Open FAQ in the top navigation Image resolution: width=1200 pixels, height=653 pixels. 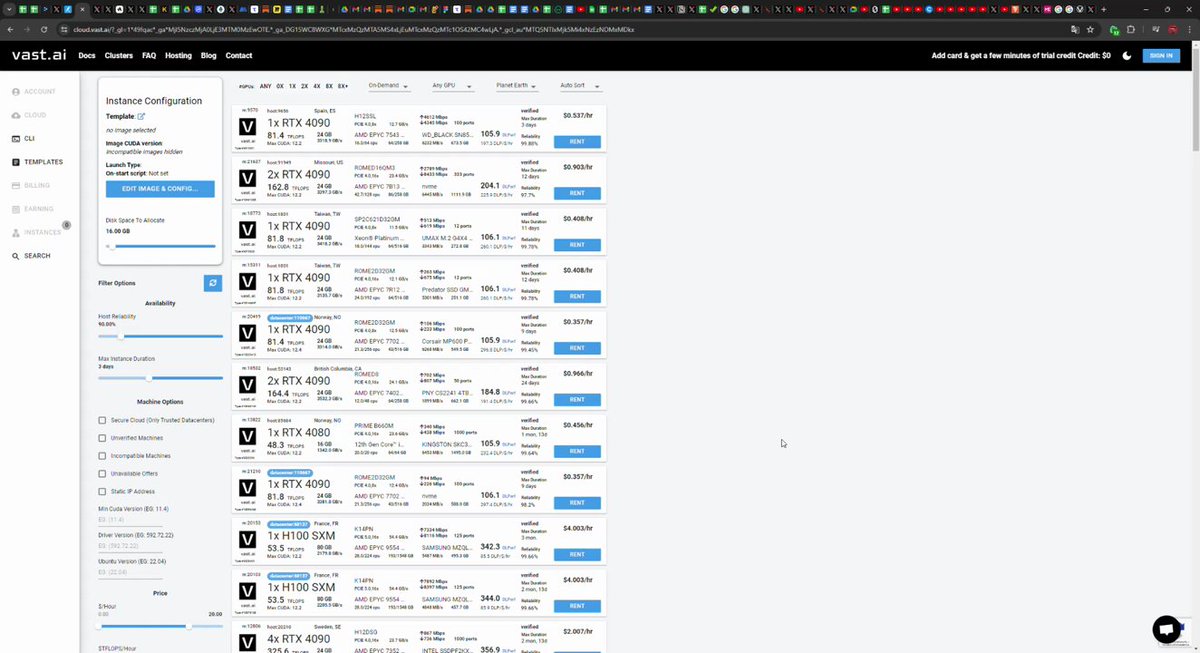click(149, 56)
